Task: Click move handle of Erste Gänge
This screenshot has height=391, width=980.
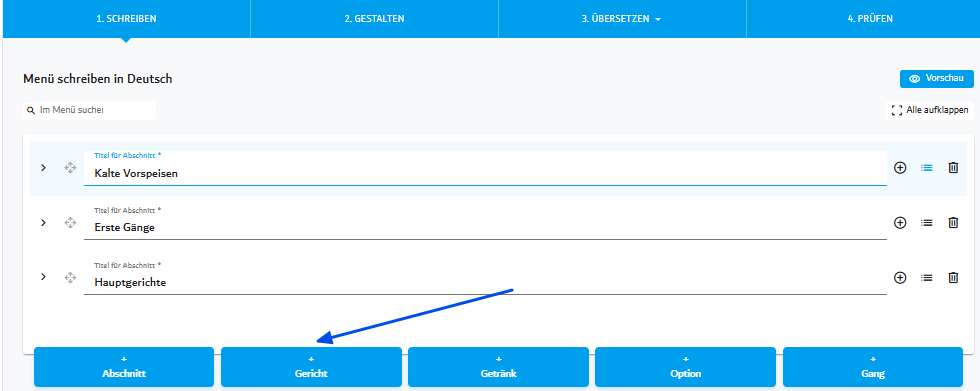Action: click(x=70, y=222)
